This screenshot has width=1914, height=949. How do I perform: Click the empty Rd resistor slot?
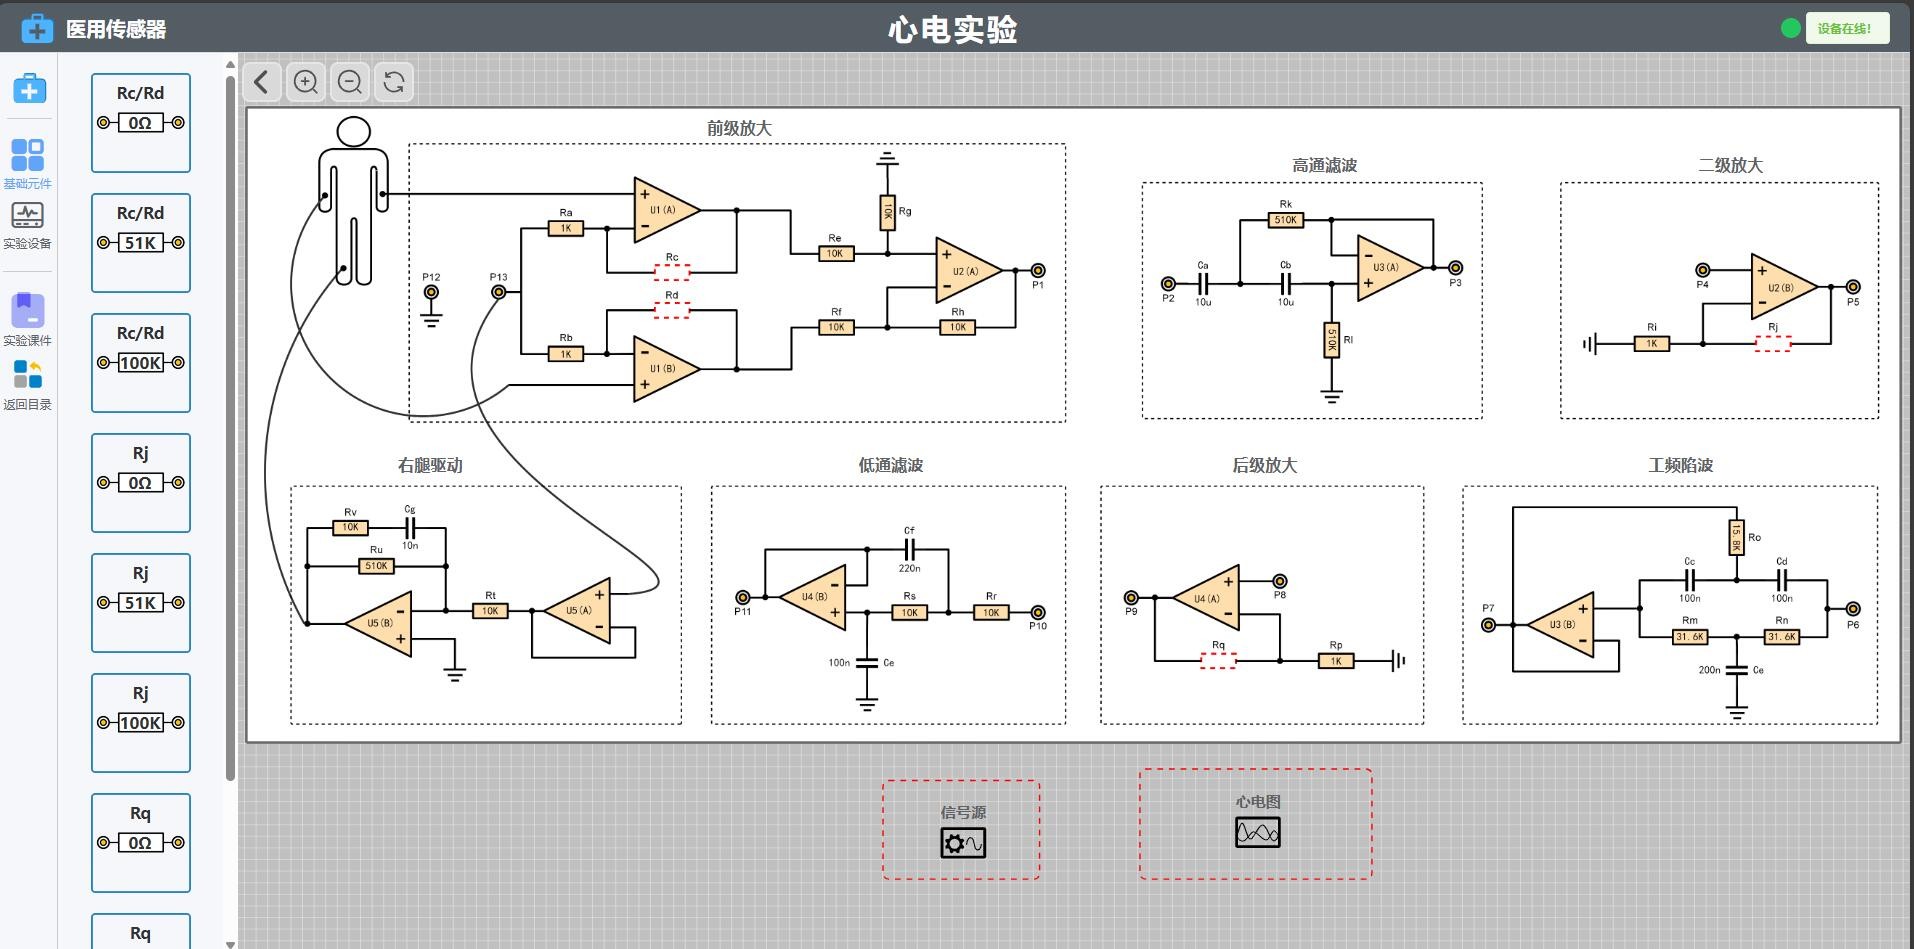click(x=672, y=310)
